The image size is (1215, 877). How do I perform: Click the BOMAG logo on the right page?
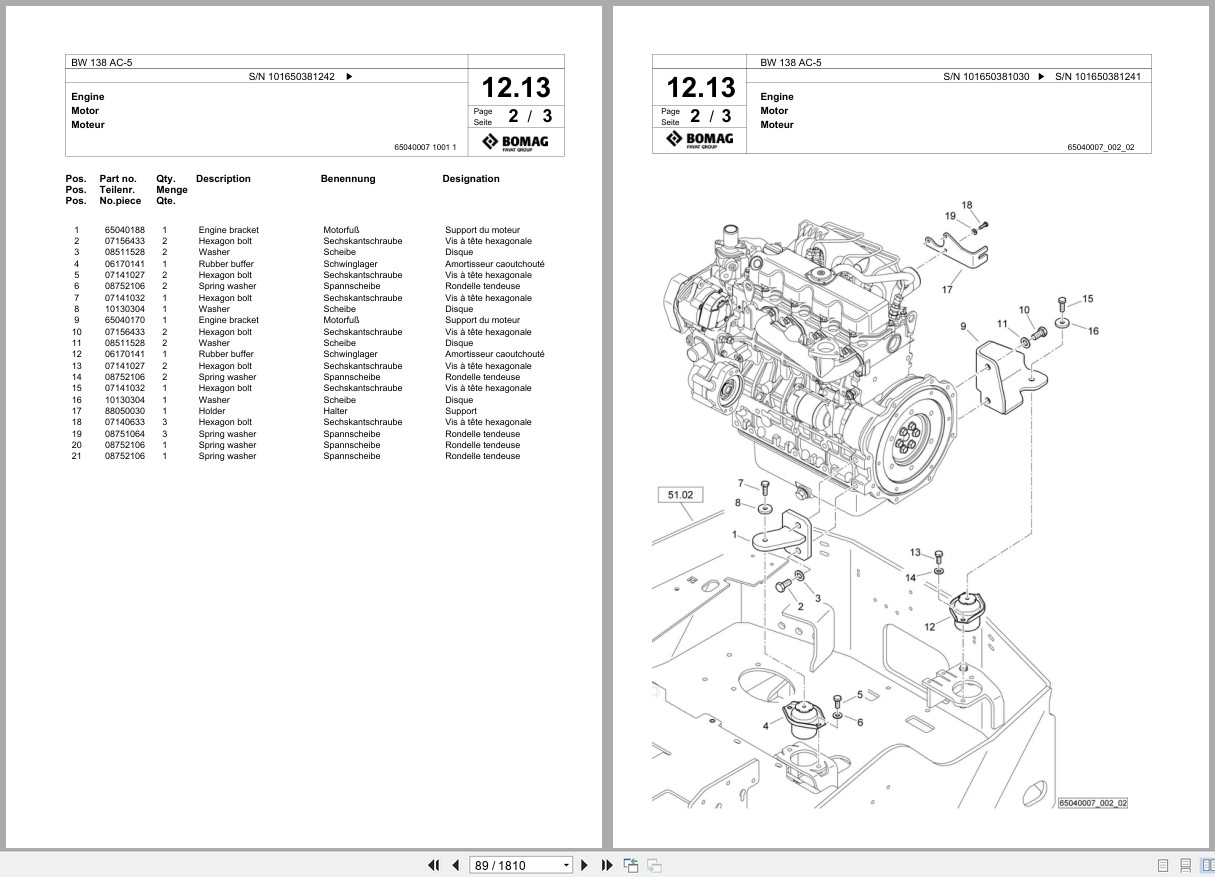coord(700,140)
